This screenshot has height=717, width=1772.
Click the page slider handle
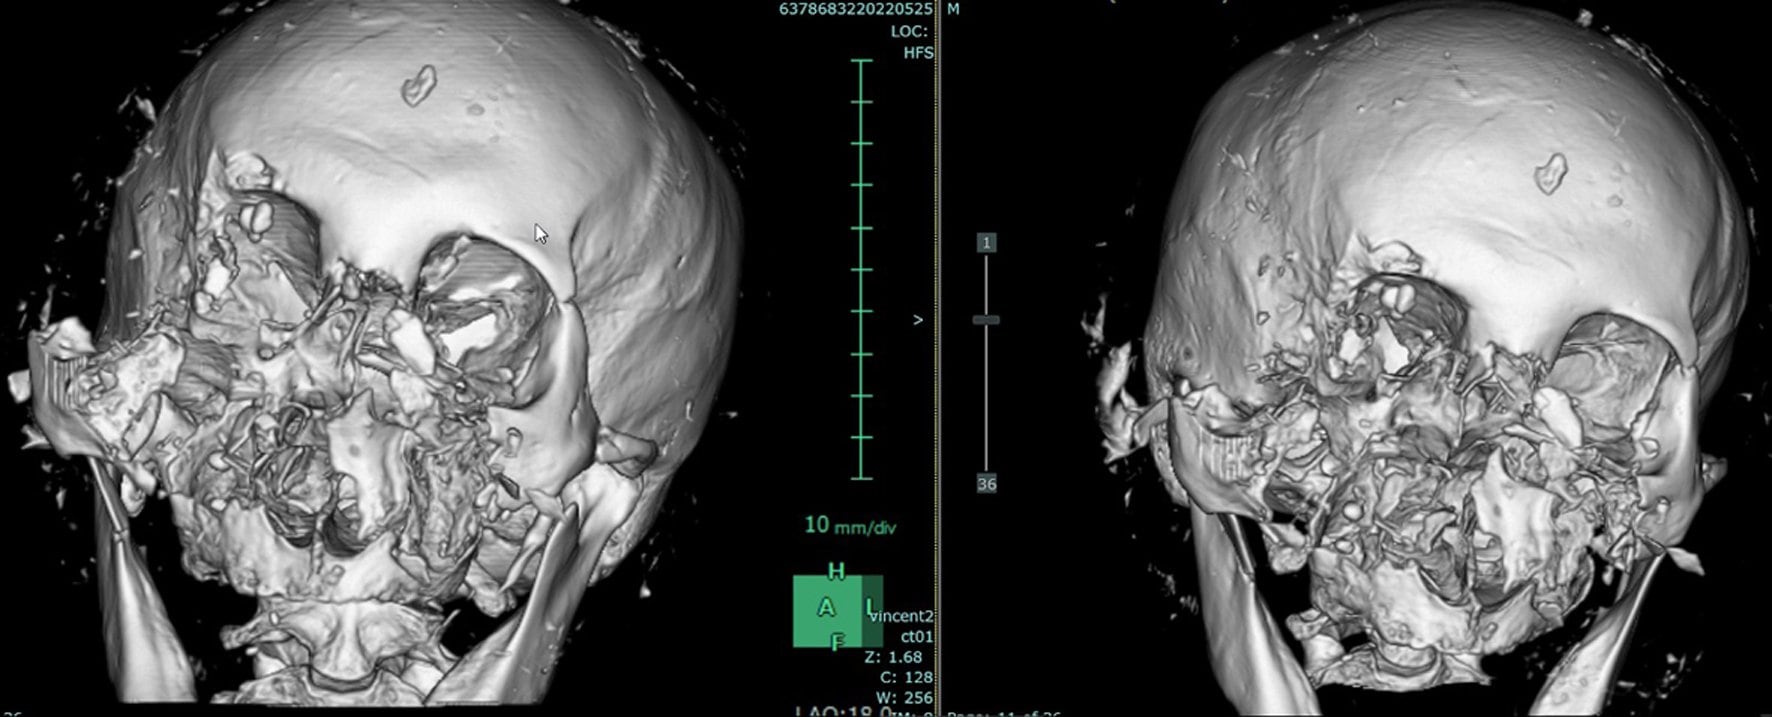click(x=986, y=320)
